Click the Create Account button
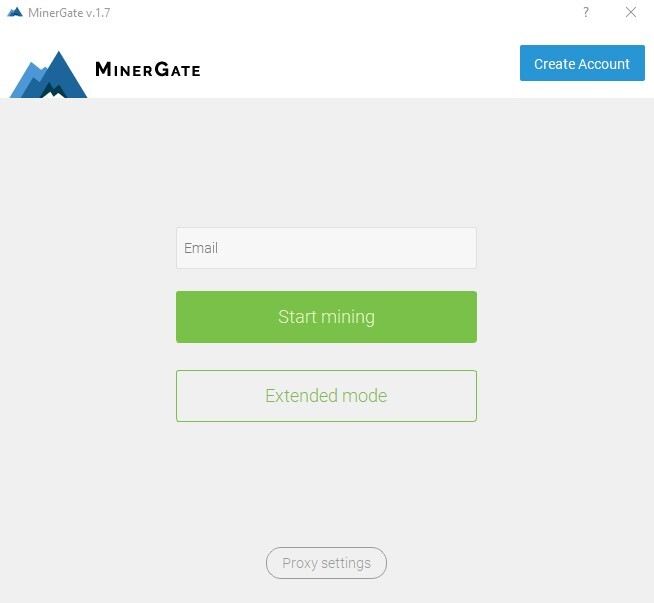This screenshot has width=654, height=603. click(x=582, y=63)
